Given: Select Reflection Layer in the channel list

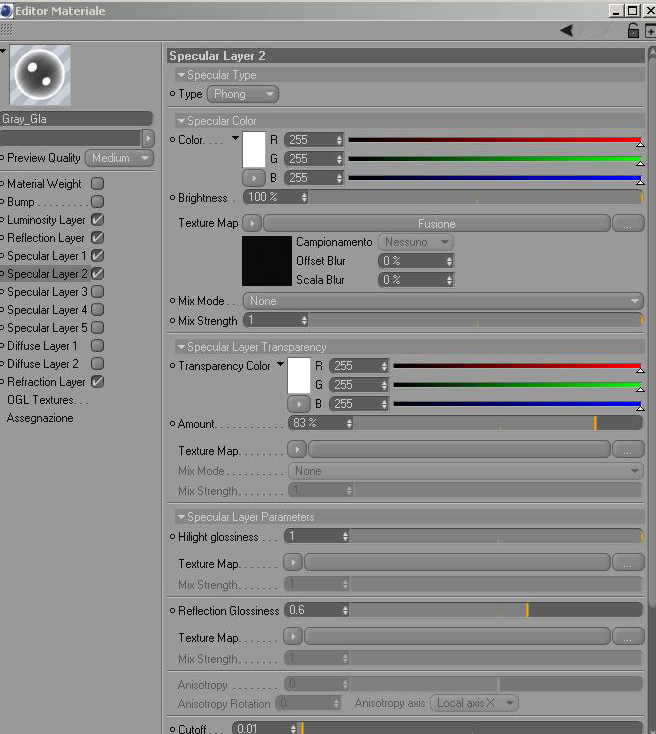Looking at the screenshot, I should pyautogui.click(x=45, y=238).
